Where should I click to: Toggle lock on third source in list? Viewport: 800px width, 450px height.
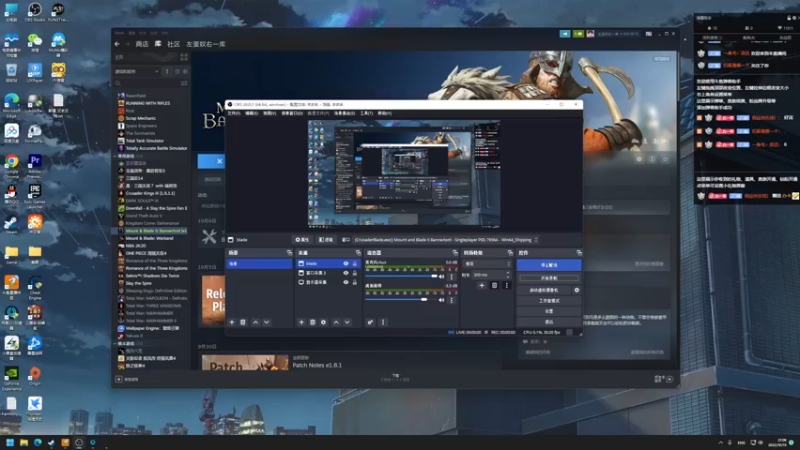(x=355, y=282)
